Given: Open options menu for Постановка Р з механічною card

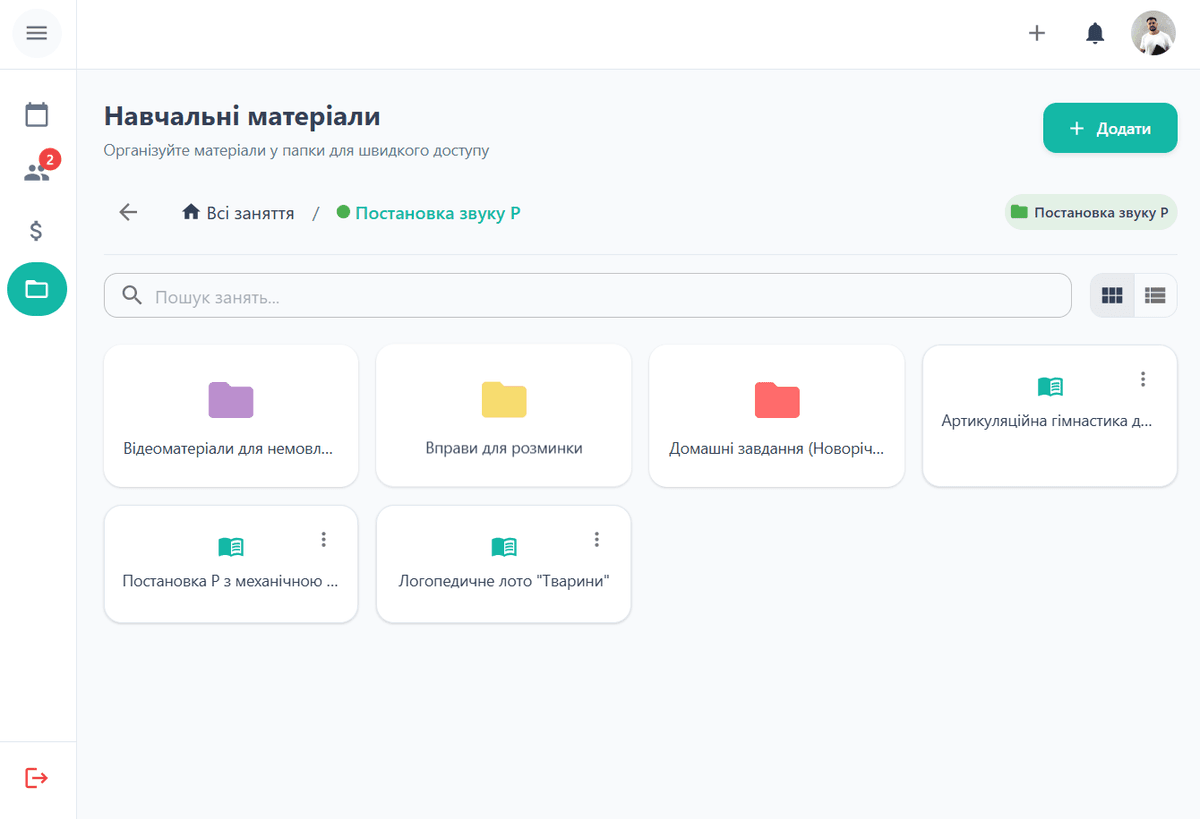Looking at the screenshot, I should 323,539.
